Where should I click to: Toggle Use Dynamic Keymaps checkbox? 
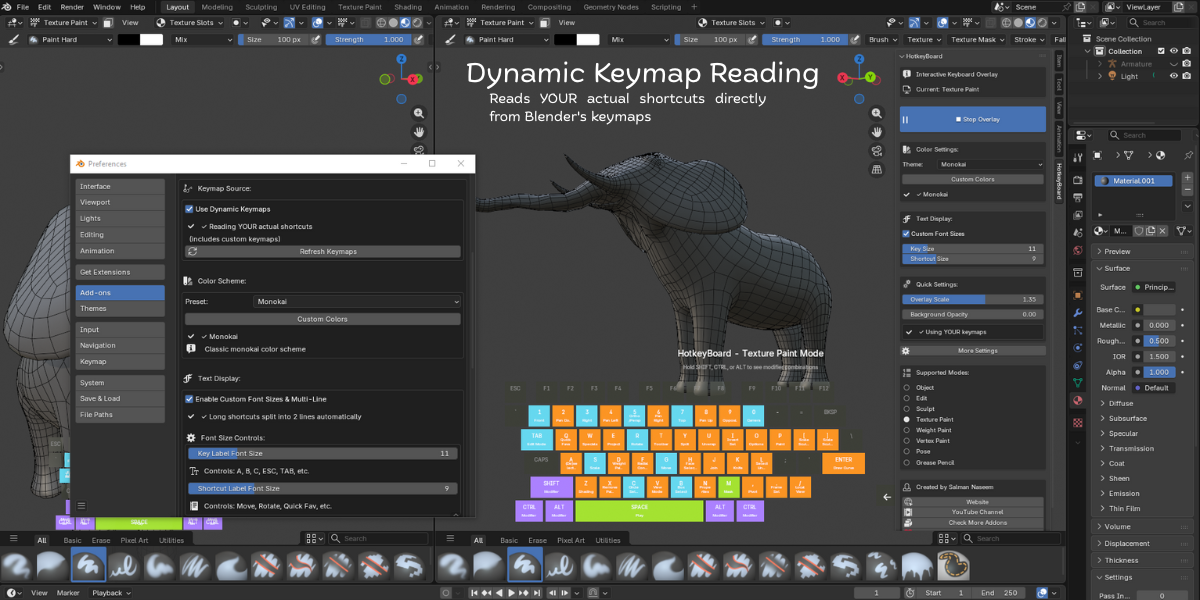pos(189,209)
